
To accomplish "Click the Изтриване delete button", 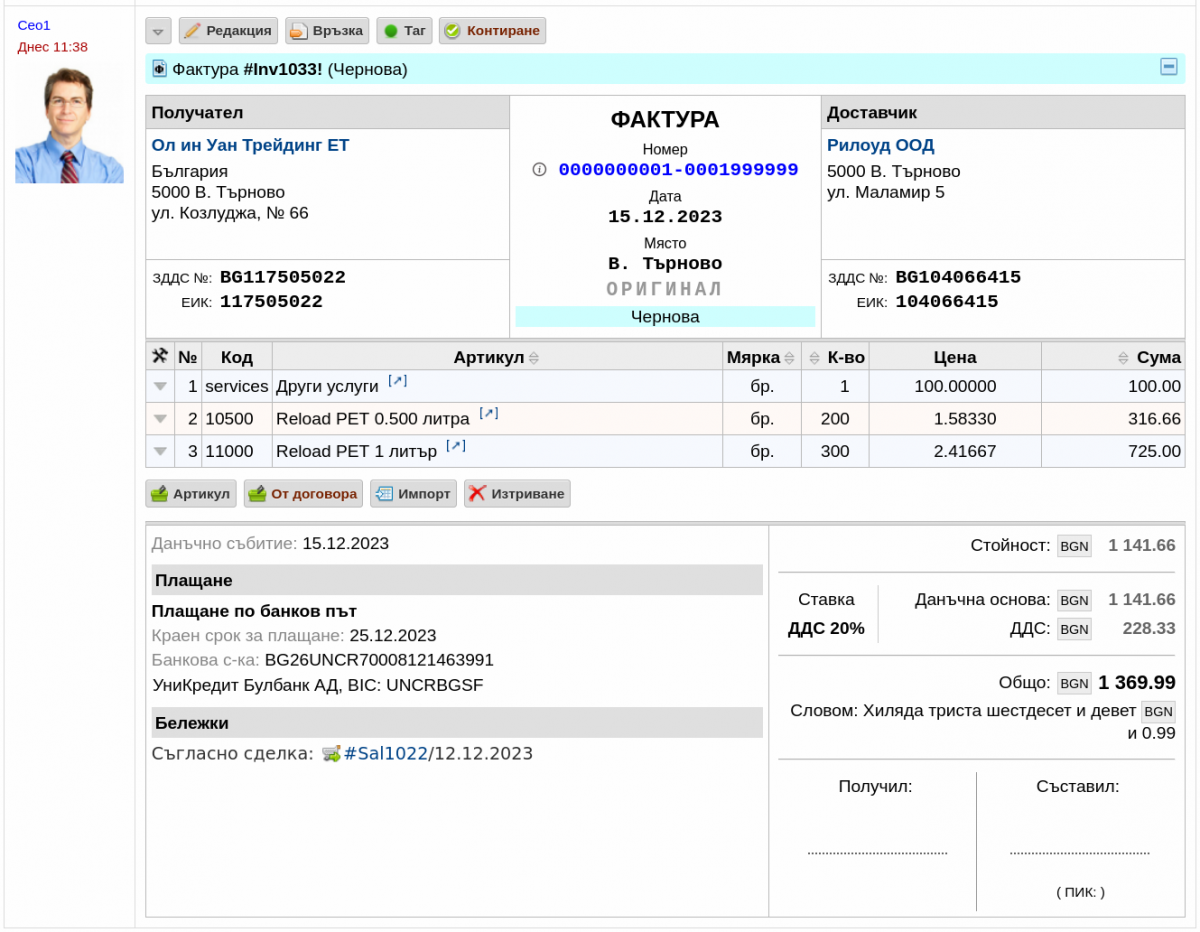I will coord(517,494).
